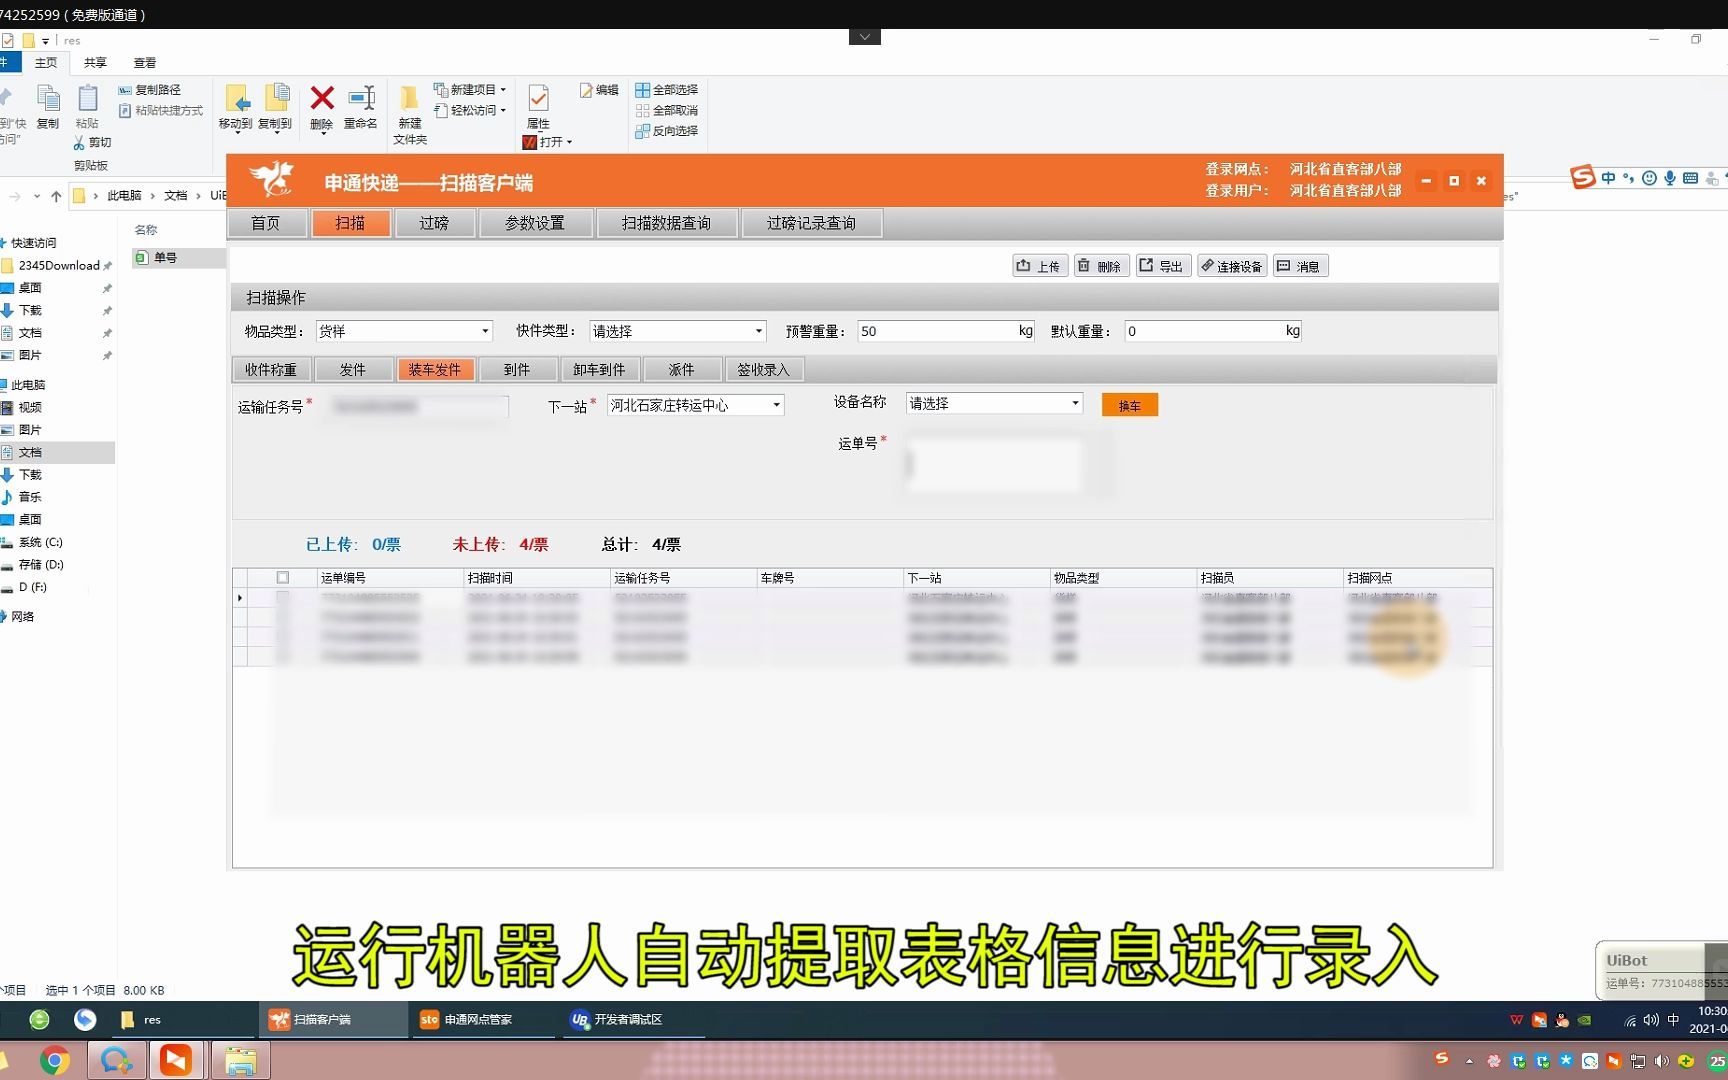Click the 预警重量 field with 50
1728x1080 pixels.
[946, 331]
